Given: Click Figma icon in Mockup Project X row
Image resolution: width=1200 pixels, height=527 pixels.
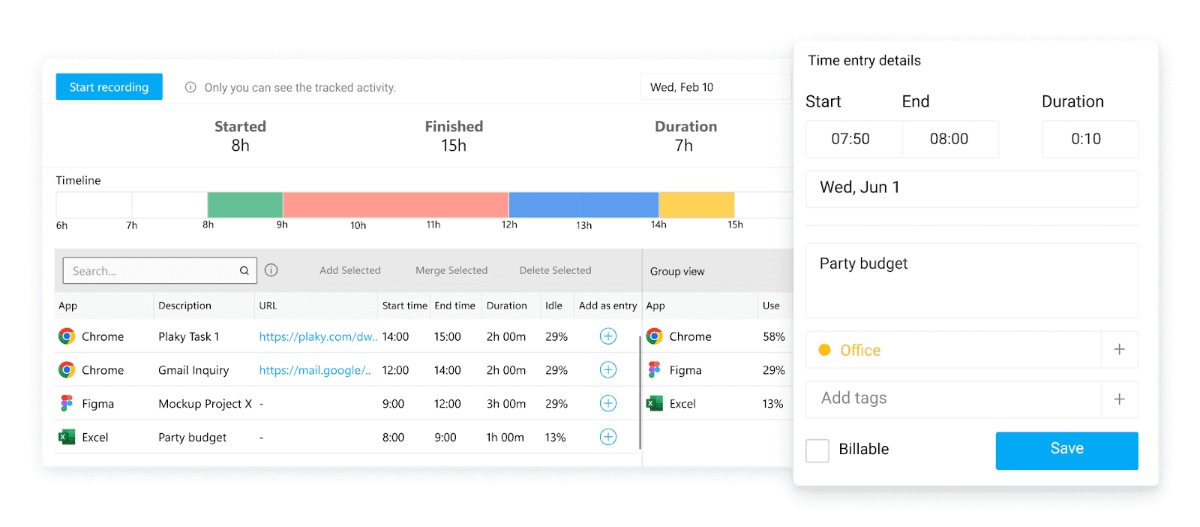Looking at the screenshot, I should (67, 404).
